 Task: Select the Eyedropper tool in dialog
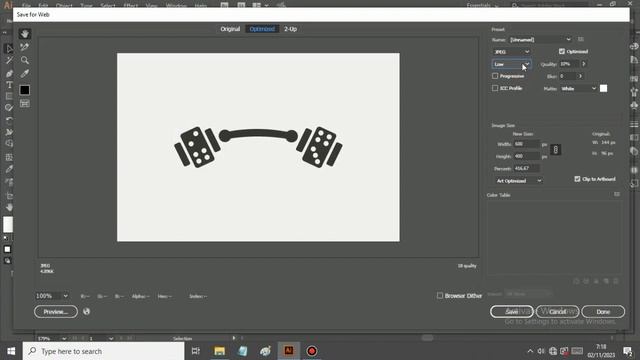tap(24, 74)
